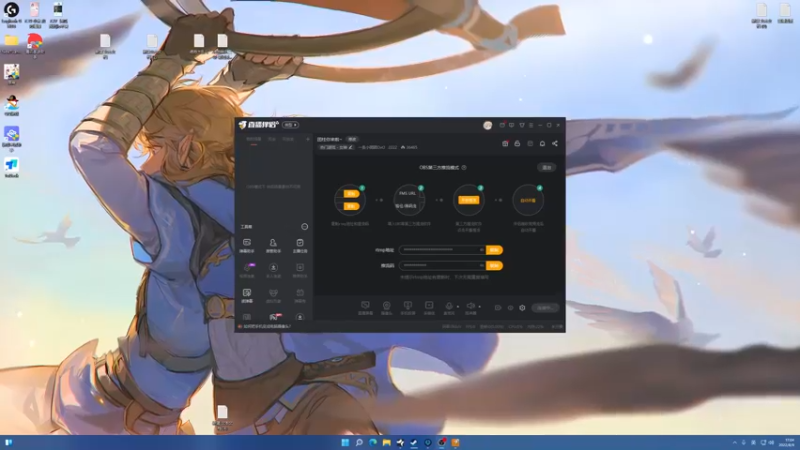Open the Windows Start menu
The height and width of the screenshot is (450, 800).
point(345,442)
